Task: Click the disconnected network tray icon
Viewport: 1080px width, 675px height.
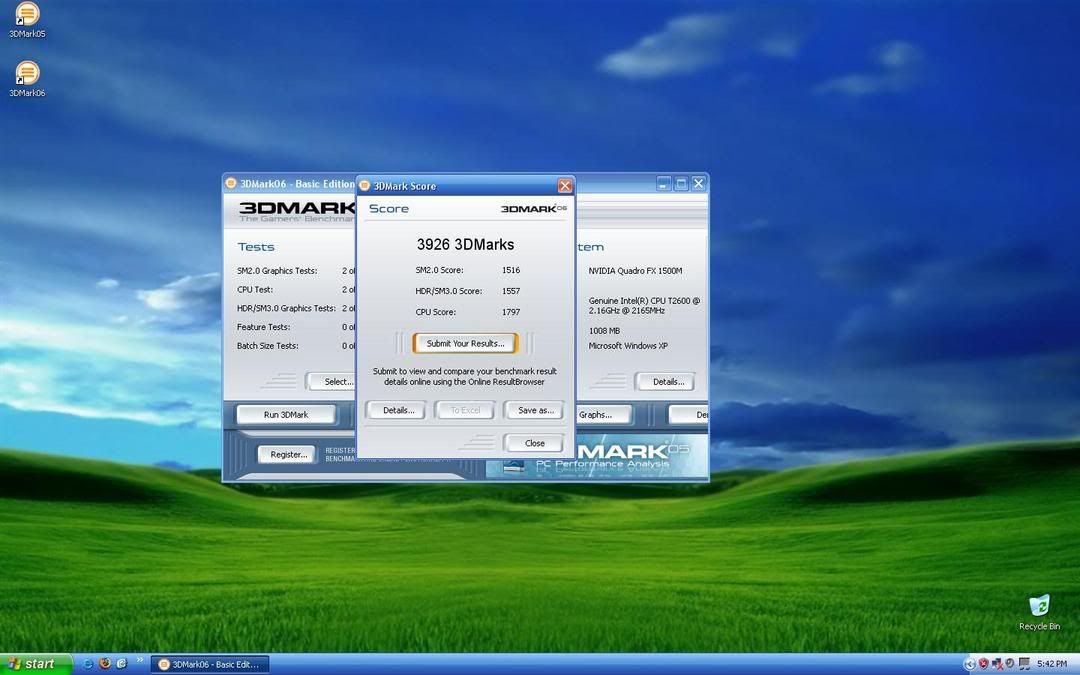Action: pyautogui.click(x=997, y=664)
